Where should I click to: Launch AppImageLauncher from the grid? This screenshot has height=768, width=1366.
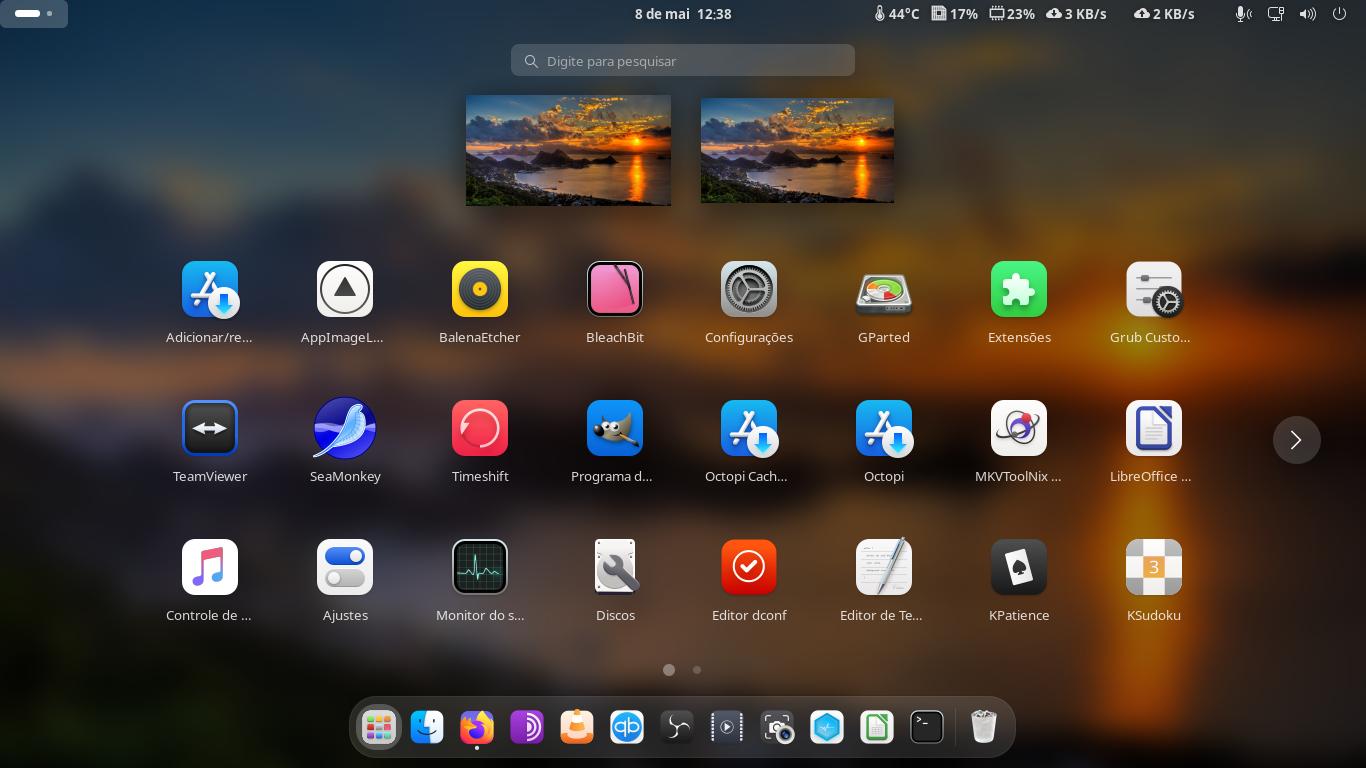tap(345, 289)
